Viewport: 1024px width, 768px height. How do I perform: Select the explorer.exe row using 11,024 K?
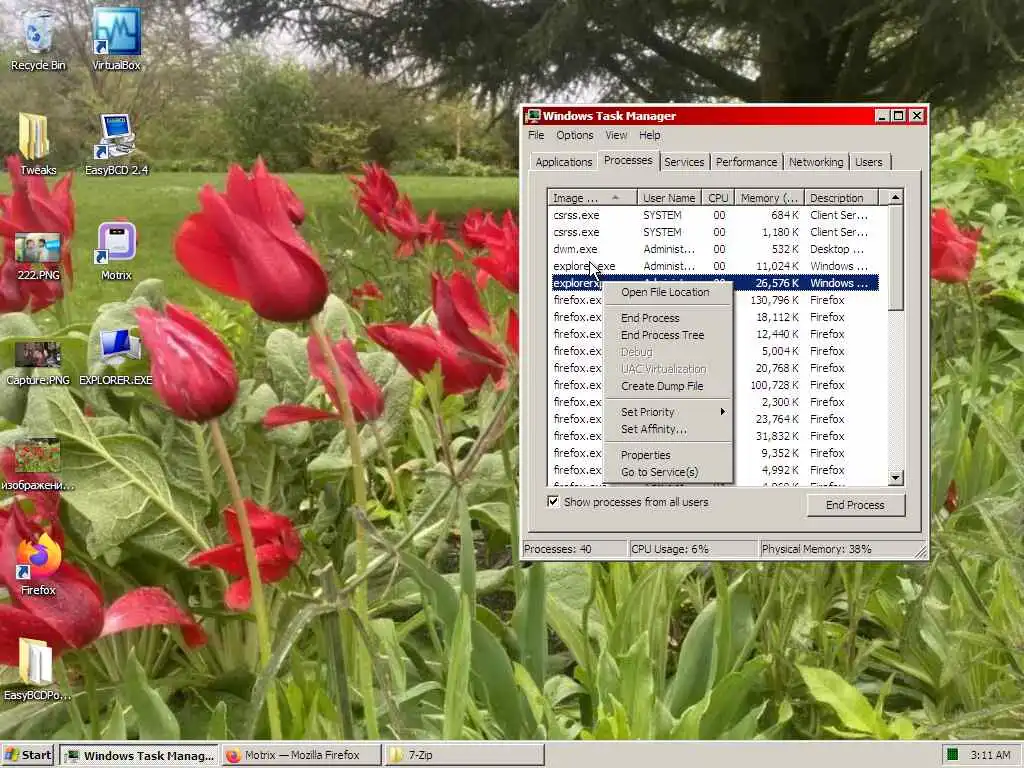click(715, 266)
